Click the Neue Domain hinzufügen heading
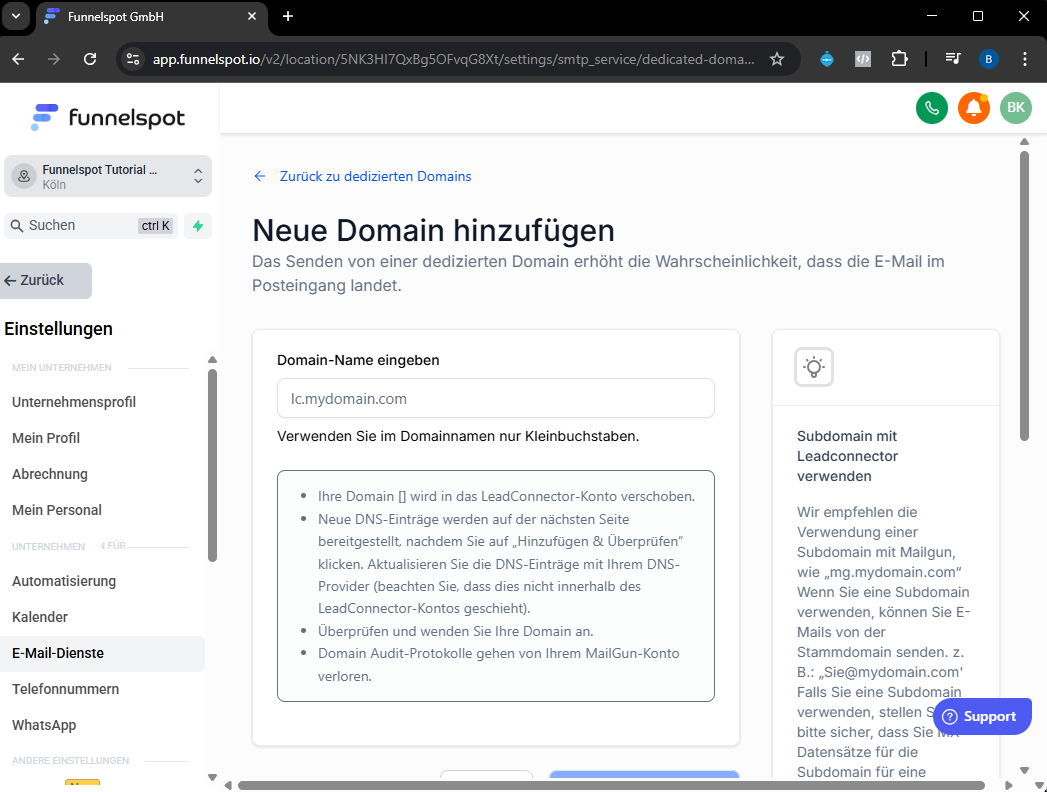1047x792 pixels. (x=433, y=230)
